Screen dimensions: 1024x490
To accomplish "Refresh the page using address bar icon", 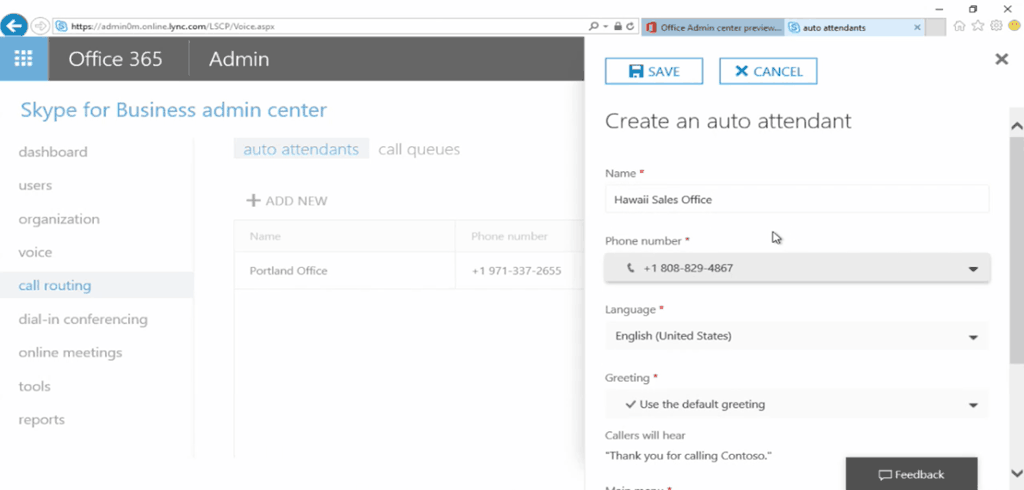I will (630, 26).
